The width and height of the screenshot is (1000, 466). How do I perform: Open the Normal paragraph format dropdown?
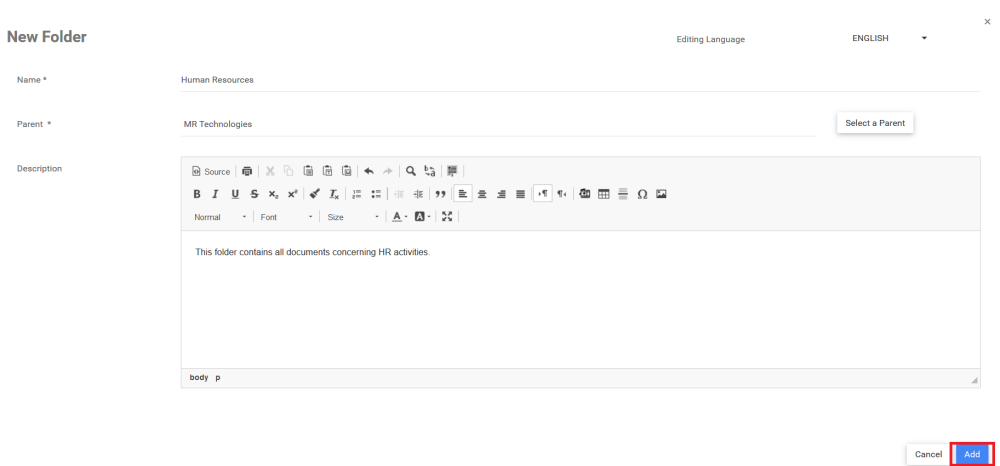pos(220,217)
